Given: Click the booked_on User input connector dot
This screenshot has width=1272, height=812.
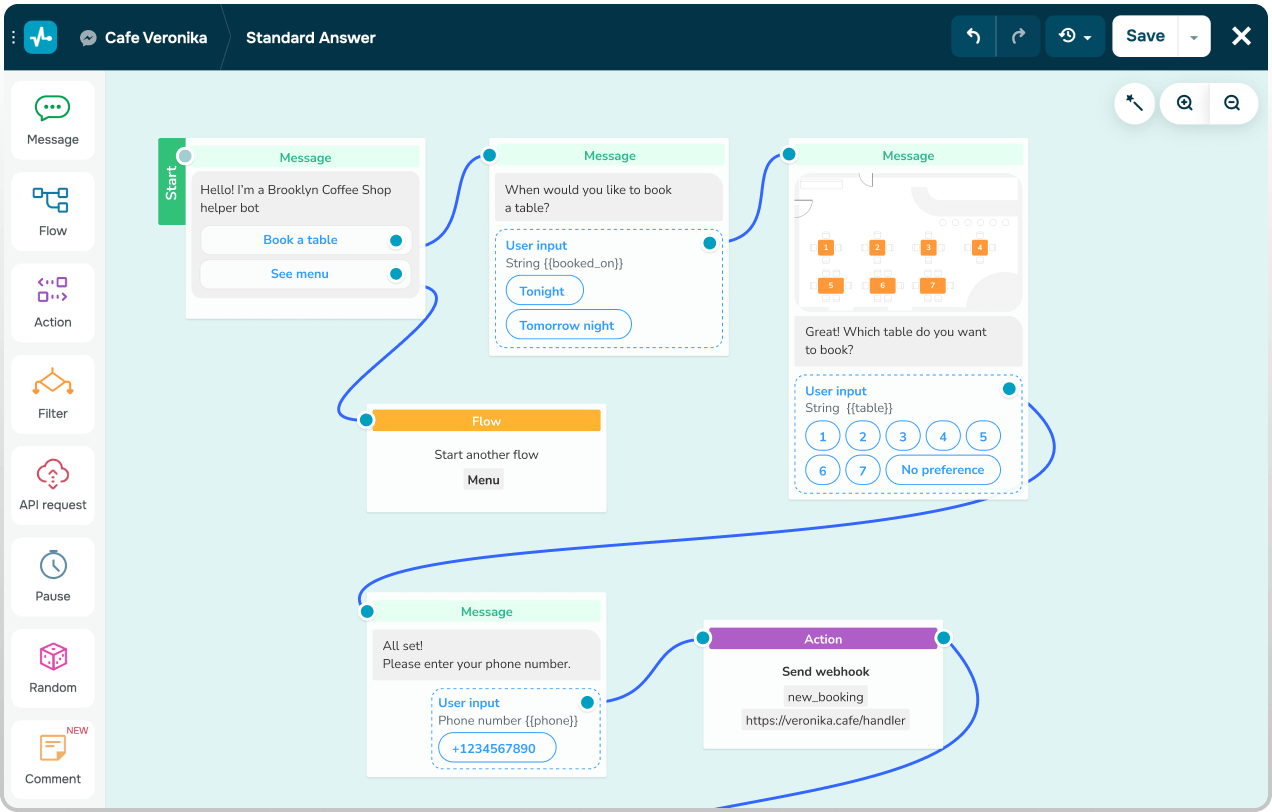Looking at the screenshot, I should (710, 243).
